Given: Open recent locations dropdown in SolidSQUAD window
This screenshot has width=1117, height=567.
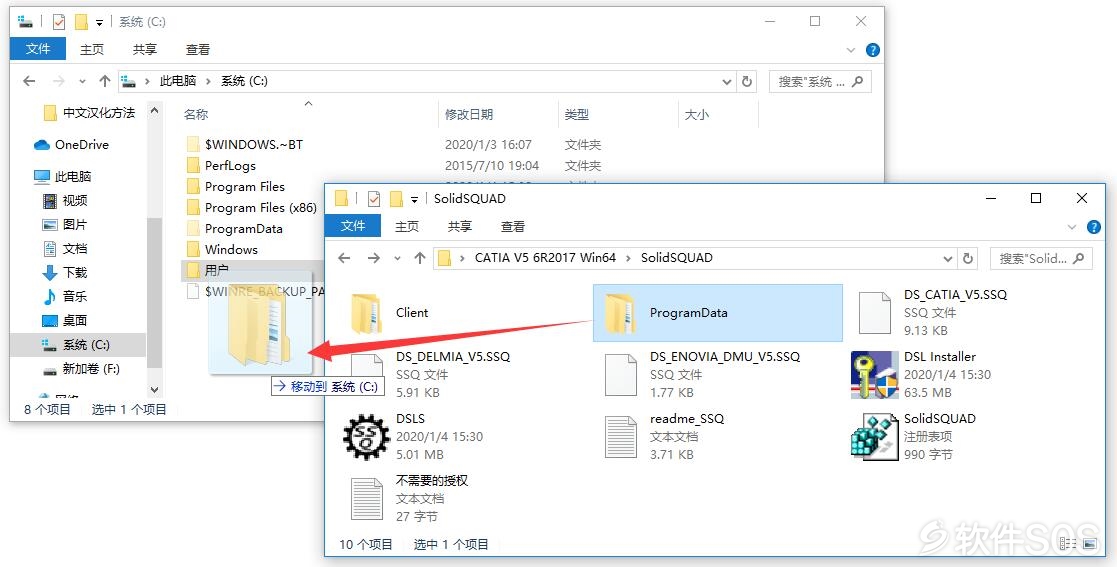Looking at the screenshot, I should click(x=397, y=259).
